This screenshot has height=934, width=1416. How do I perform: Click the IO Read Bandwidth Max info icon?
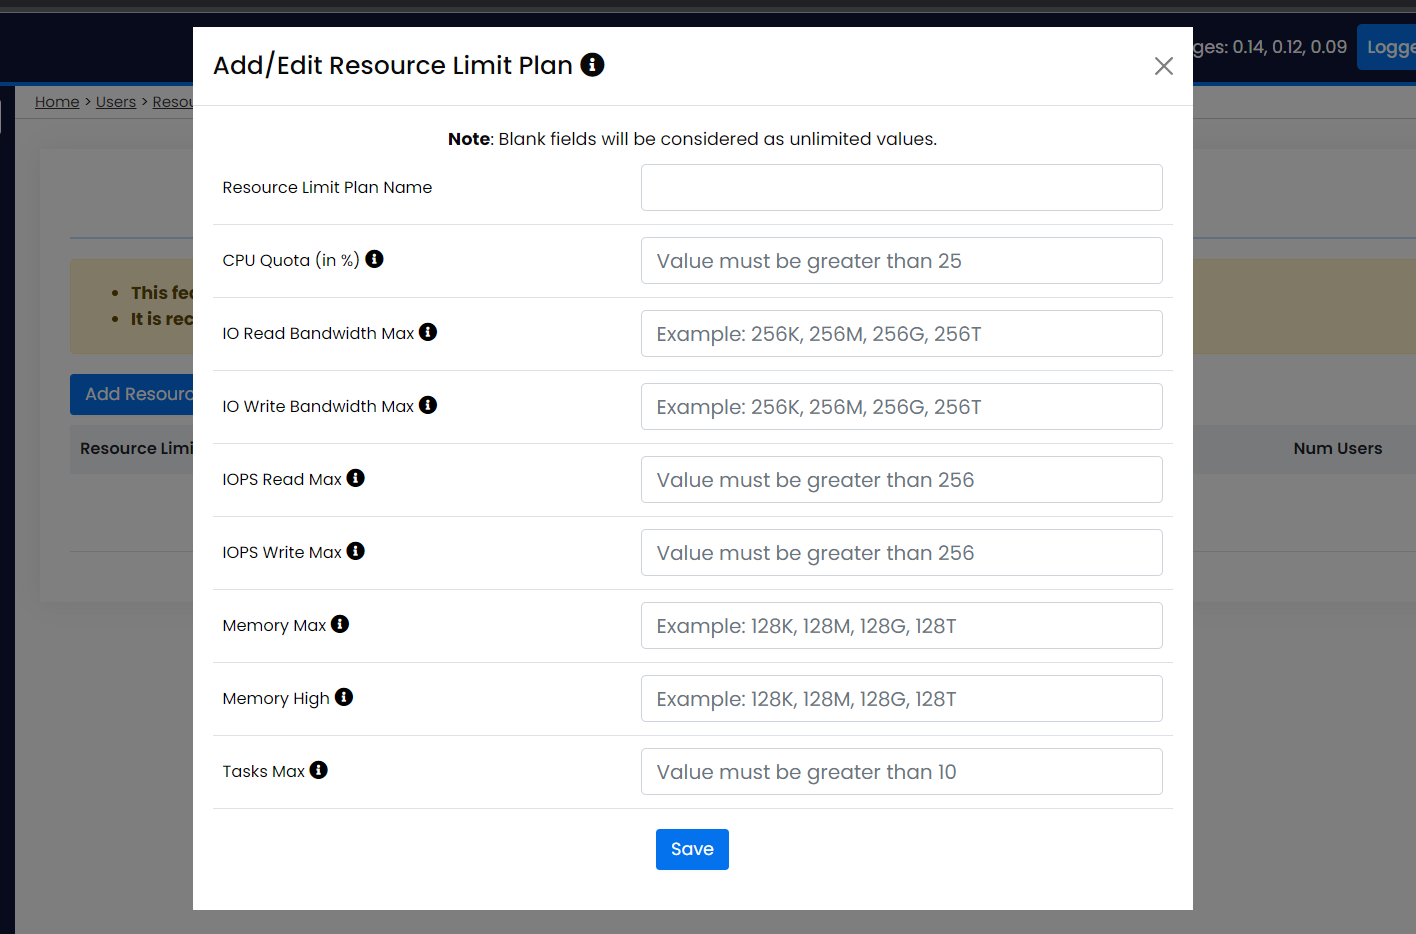pos(428,332)
